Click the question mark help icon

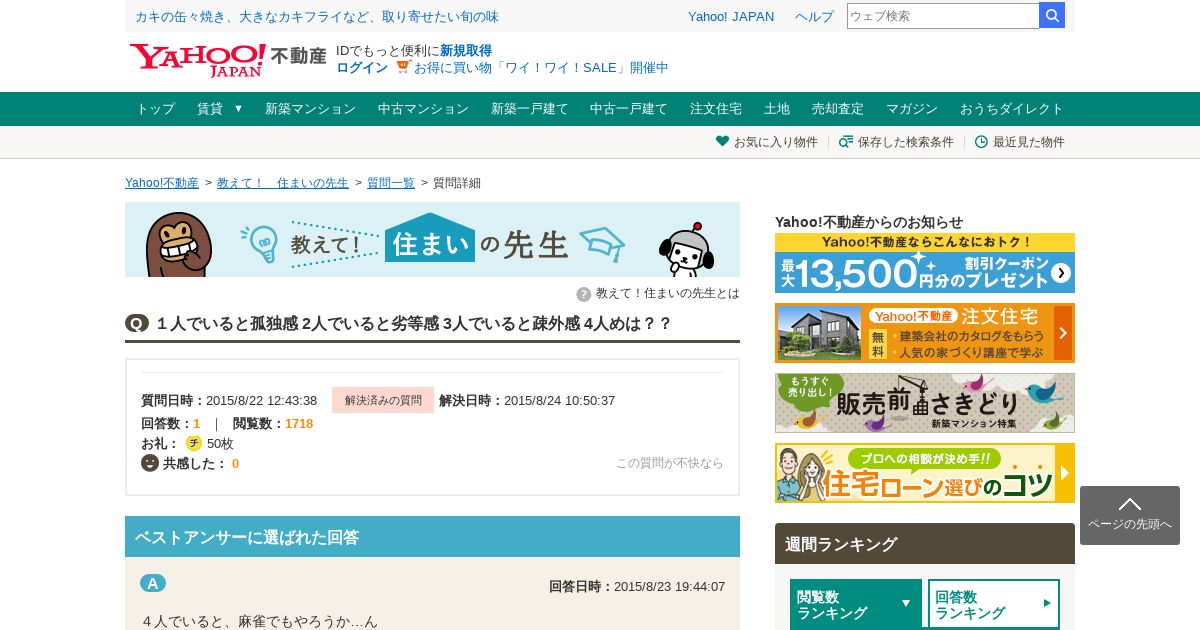click(x=584, y=294)
